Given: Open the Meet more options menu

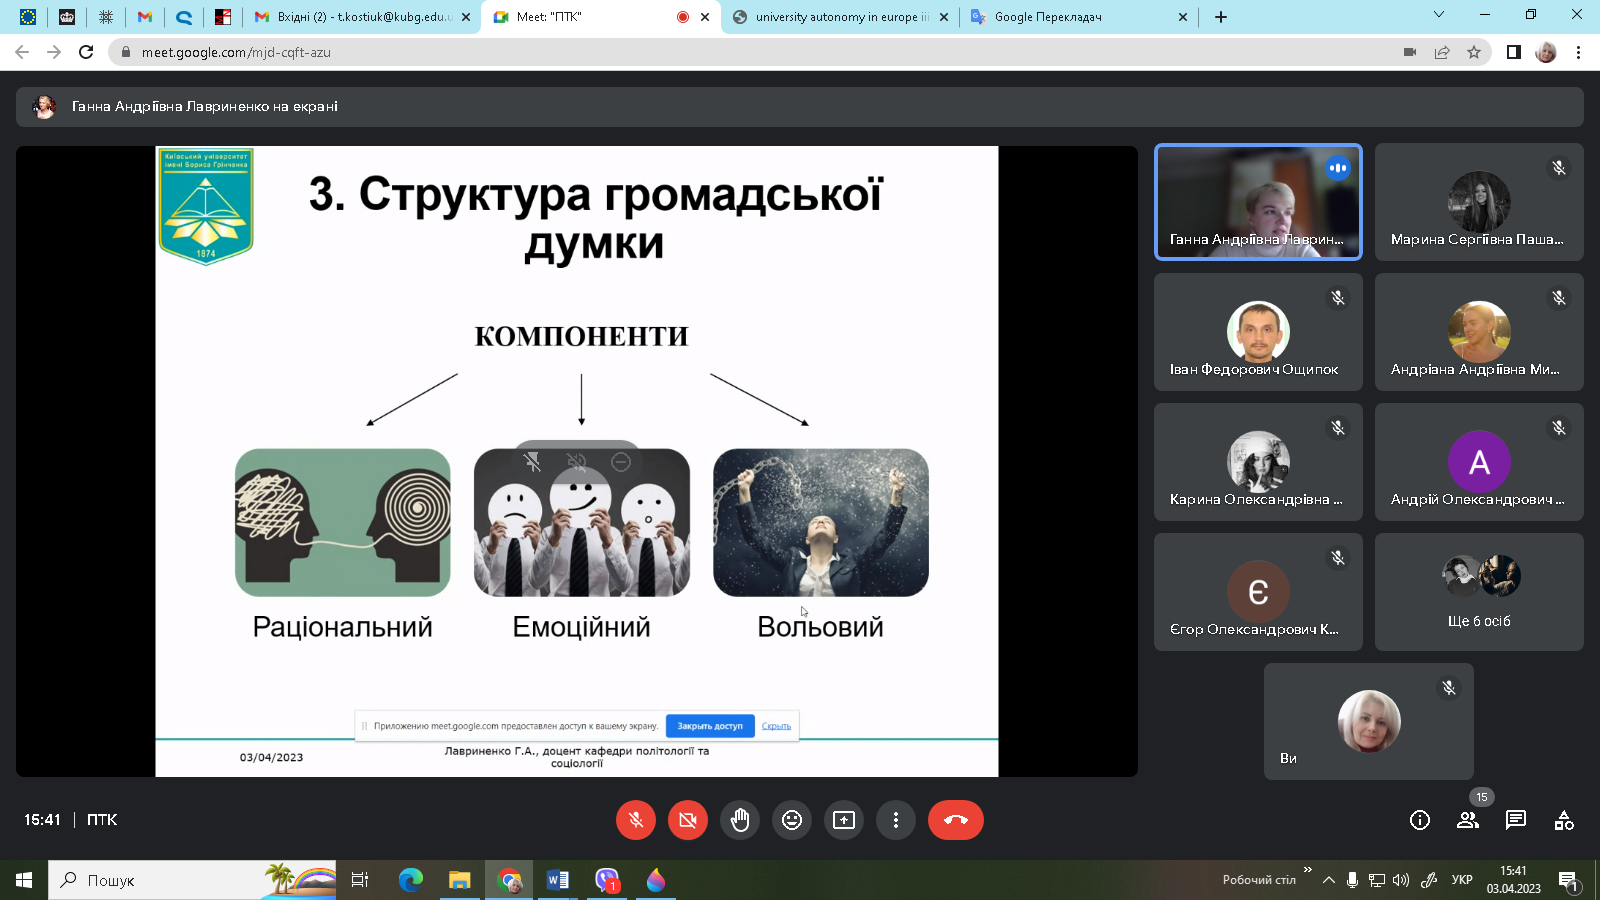Looking at the screenshot, I should (x=895, y=820).
